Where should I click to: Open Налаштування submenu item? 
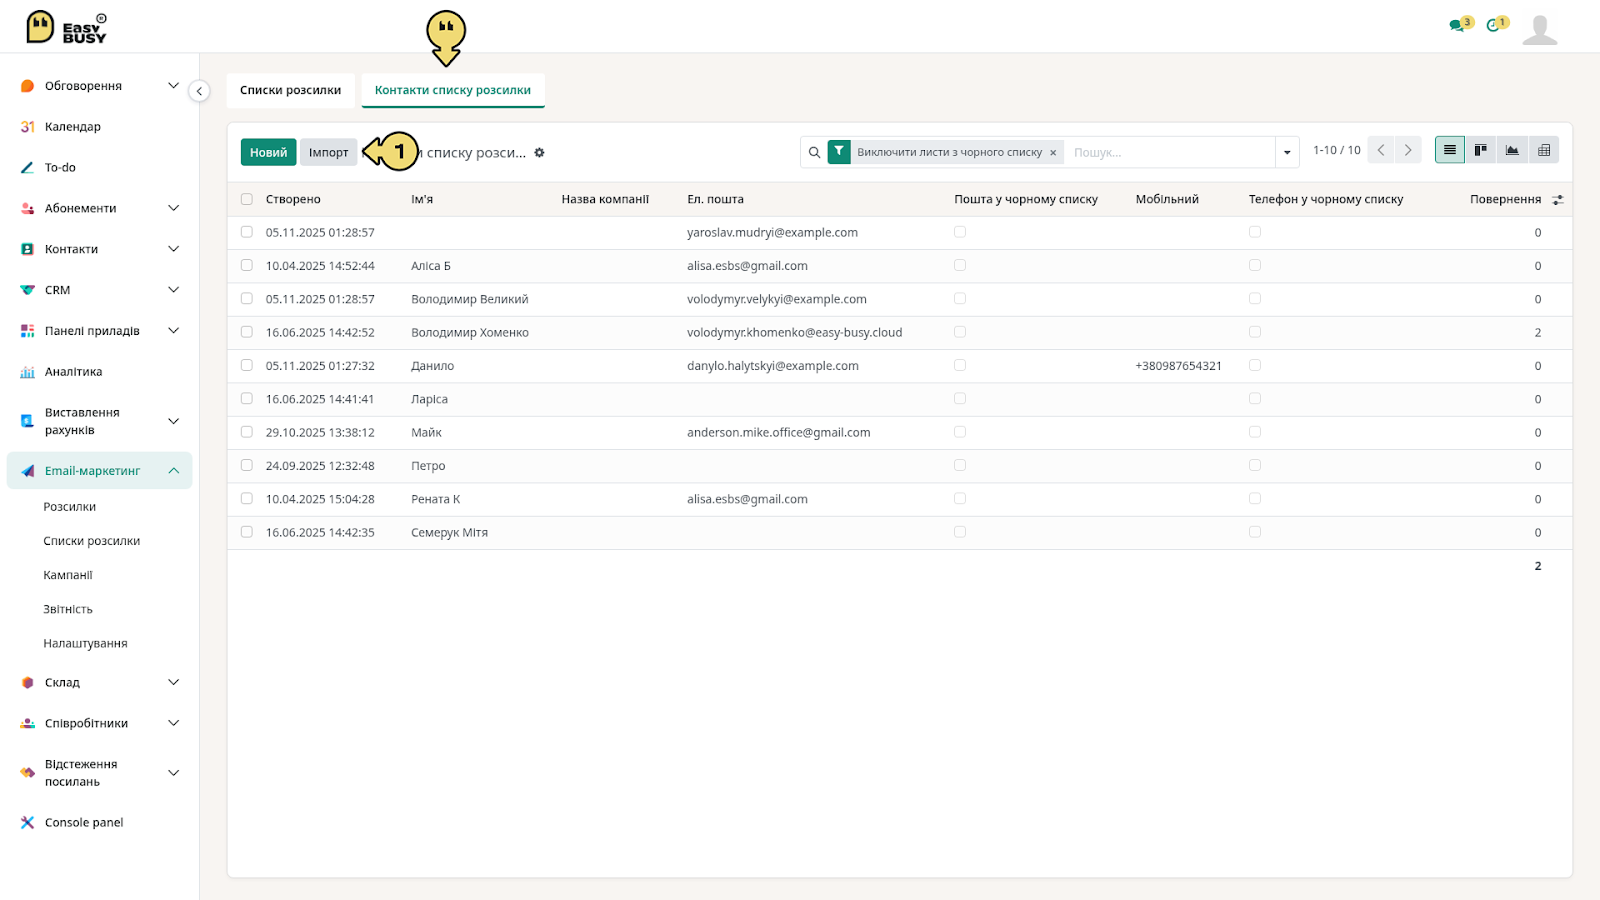[x=85, y=643]
